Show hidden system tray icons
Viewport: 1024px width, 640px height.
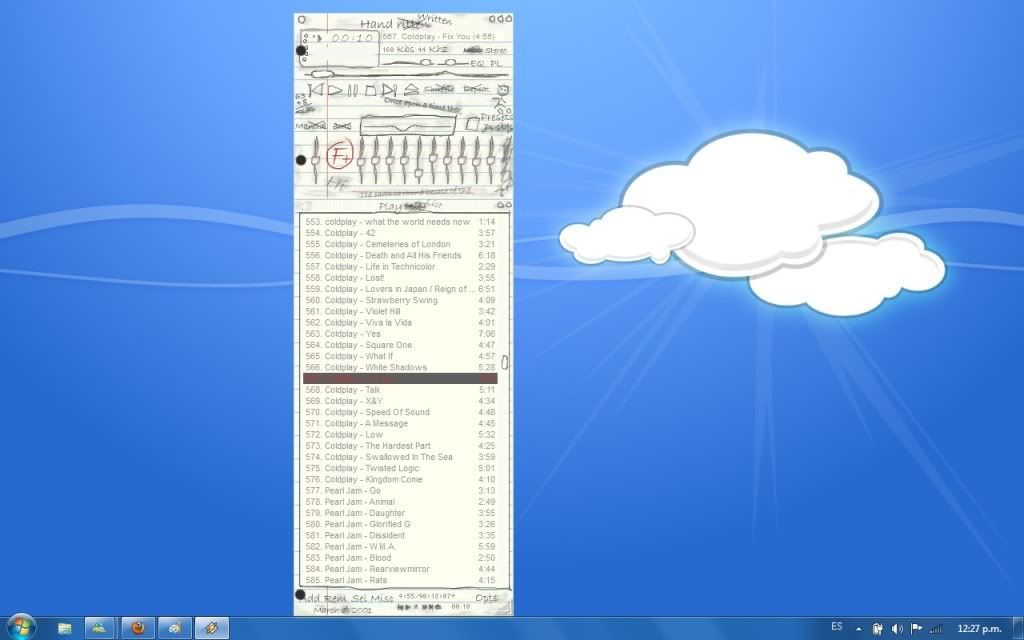point(859,629)
